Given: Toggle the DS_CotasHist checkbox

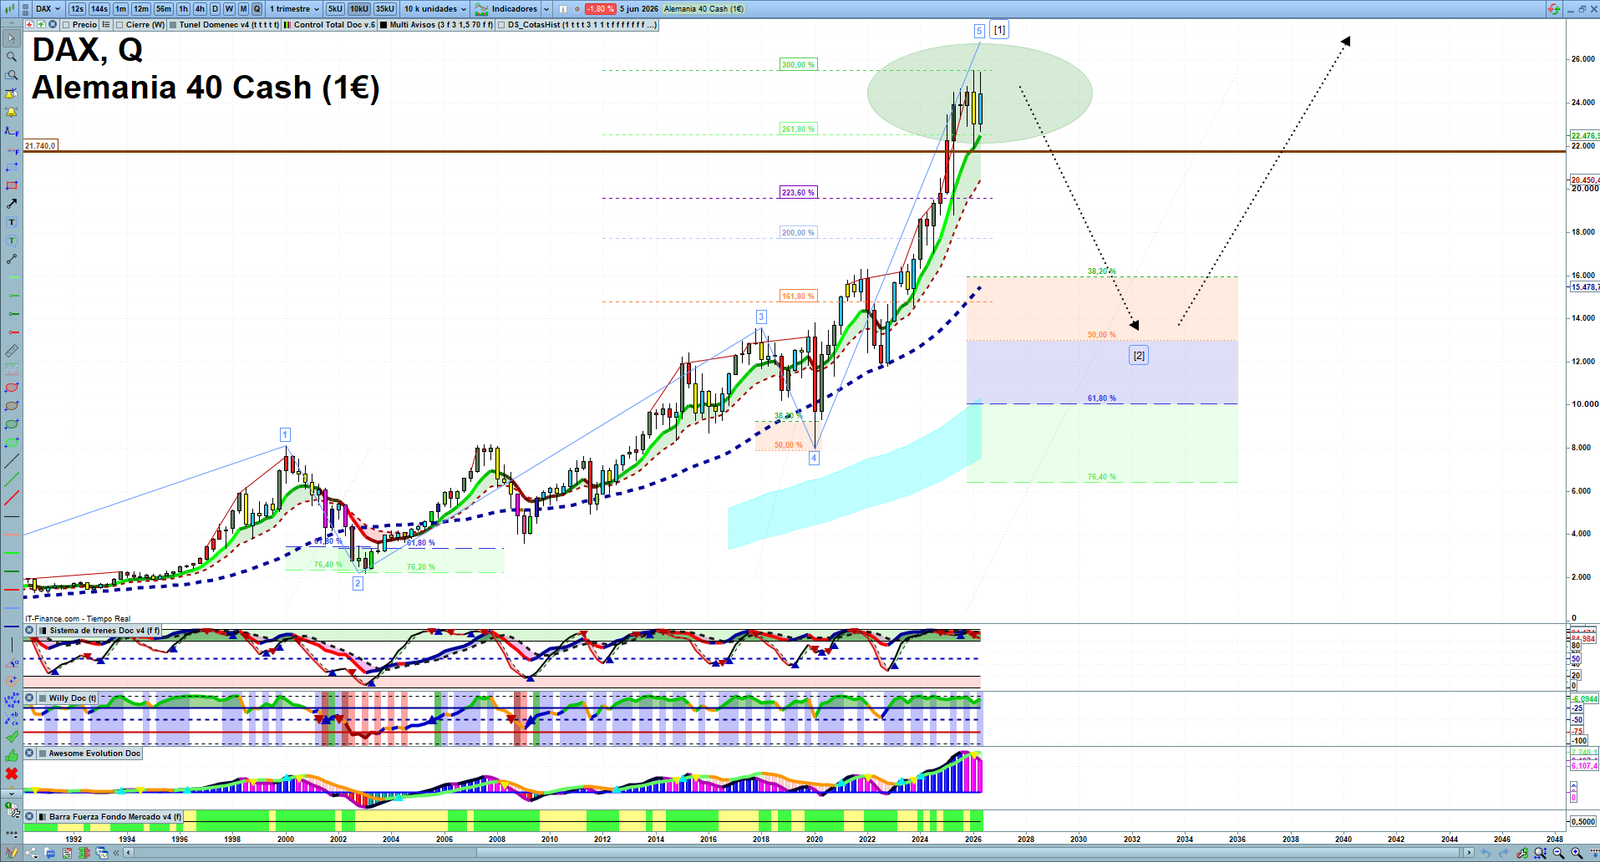Looking at the screenshot, I should coord(501,24).
